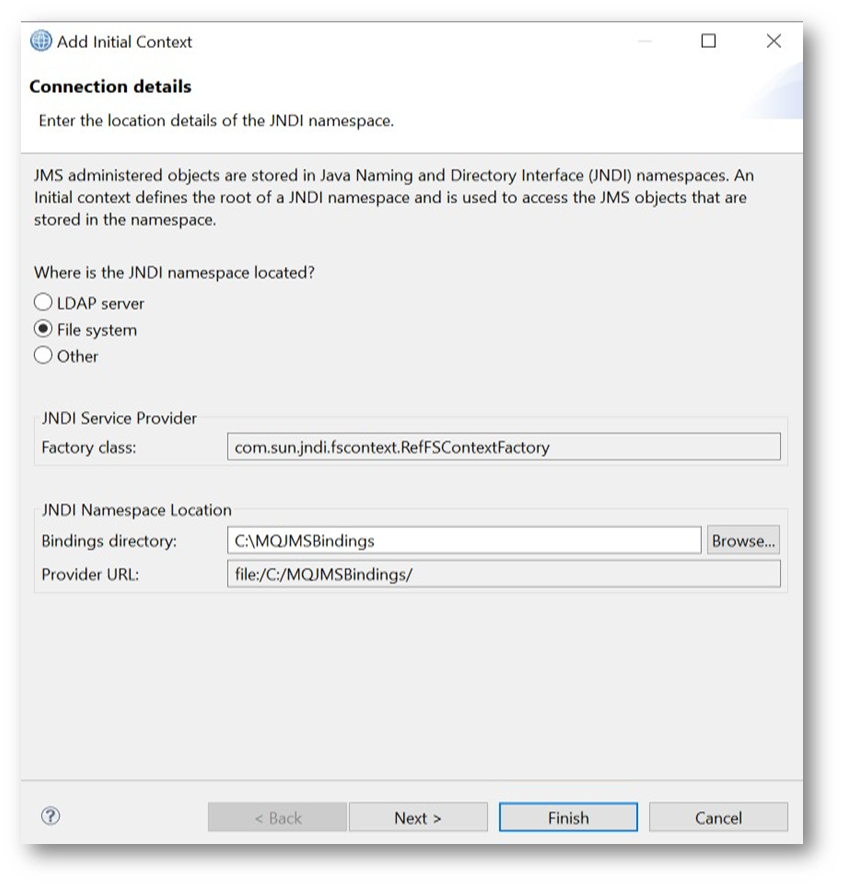Minimize the Add Initial Context window
845x886 pixels.
click(x=645, y=41)
